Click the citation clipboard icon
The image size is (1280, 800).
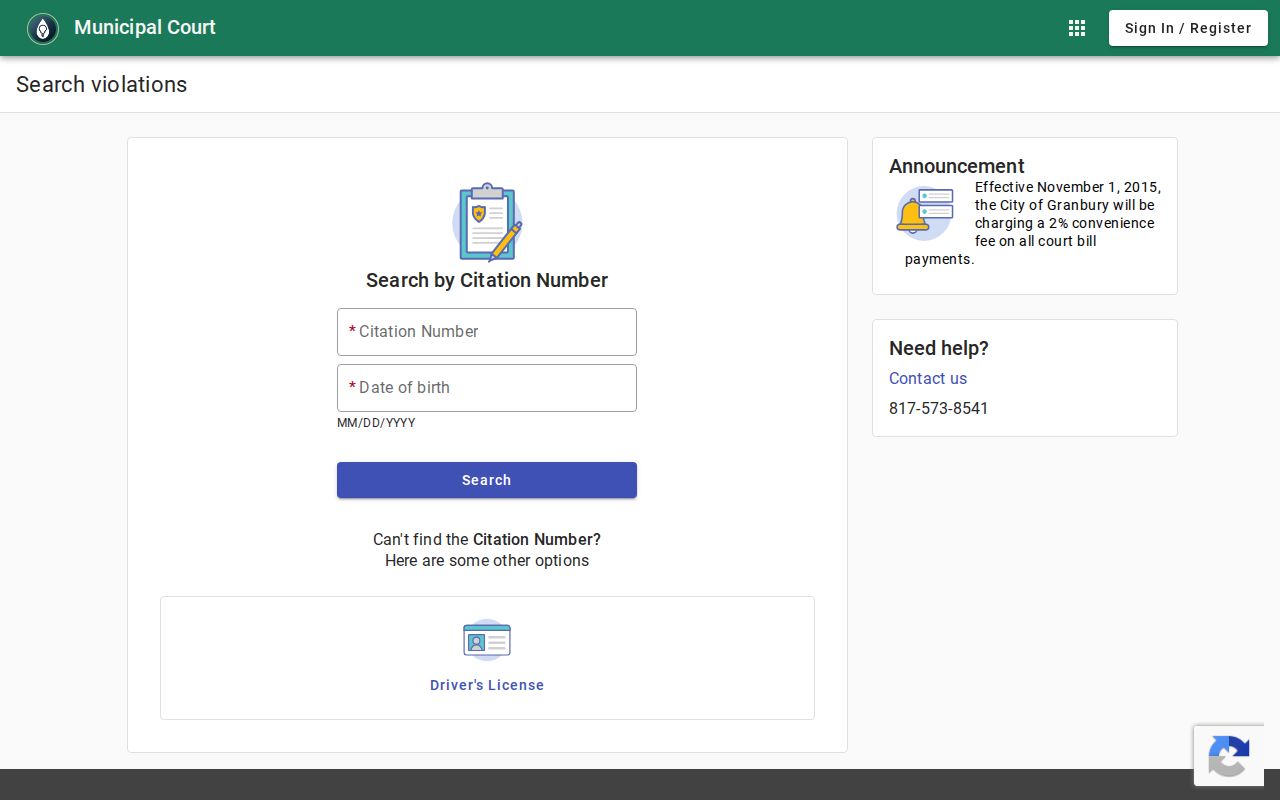[487, 222]
